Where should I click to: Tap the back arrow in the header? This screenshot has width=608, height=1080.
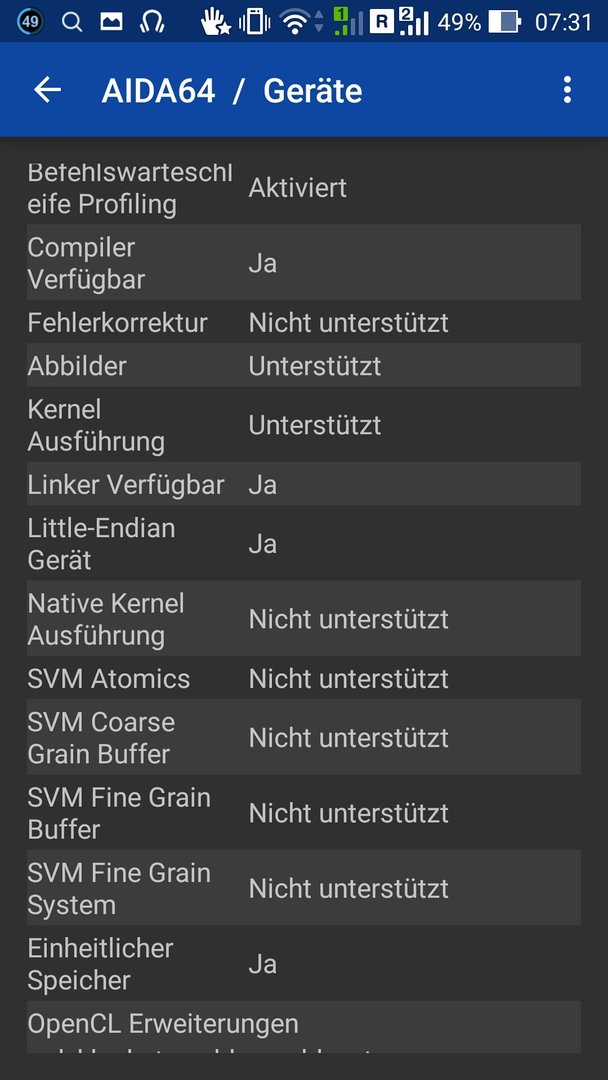(x=48, y=90)
